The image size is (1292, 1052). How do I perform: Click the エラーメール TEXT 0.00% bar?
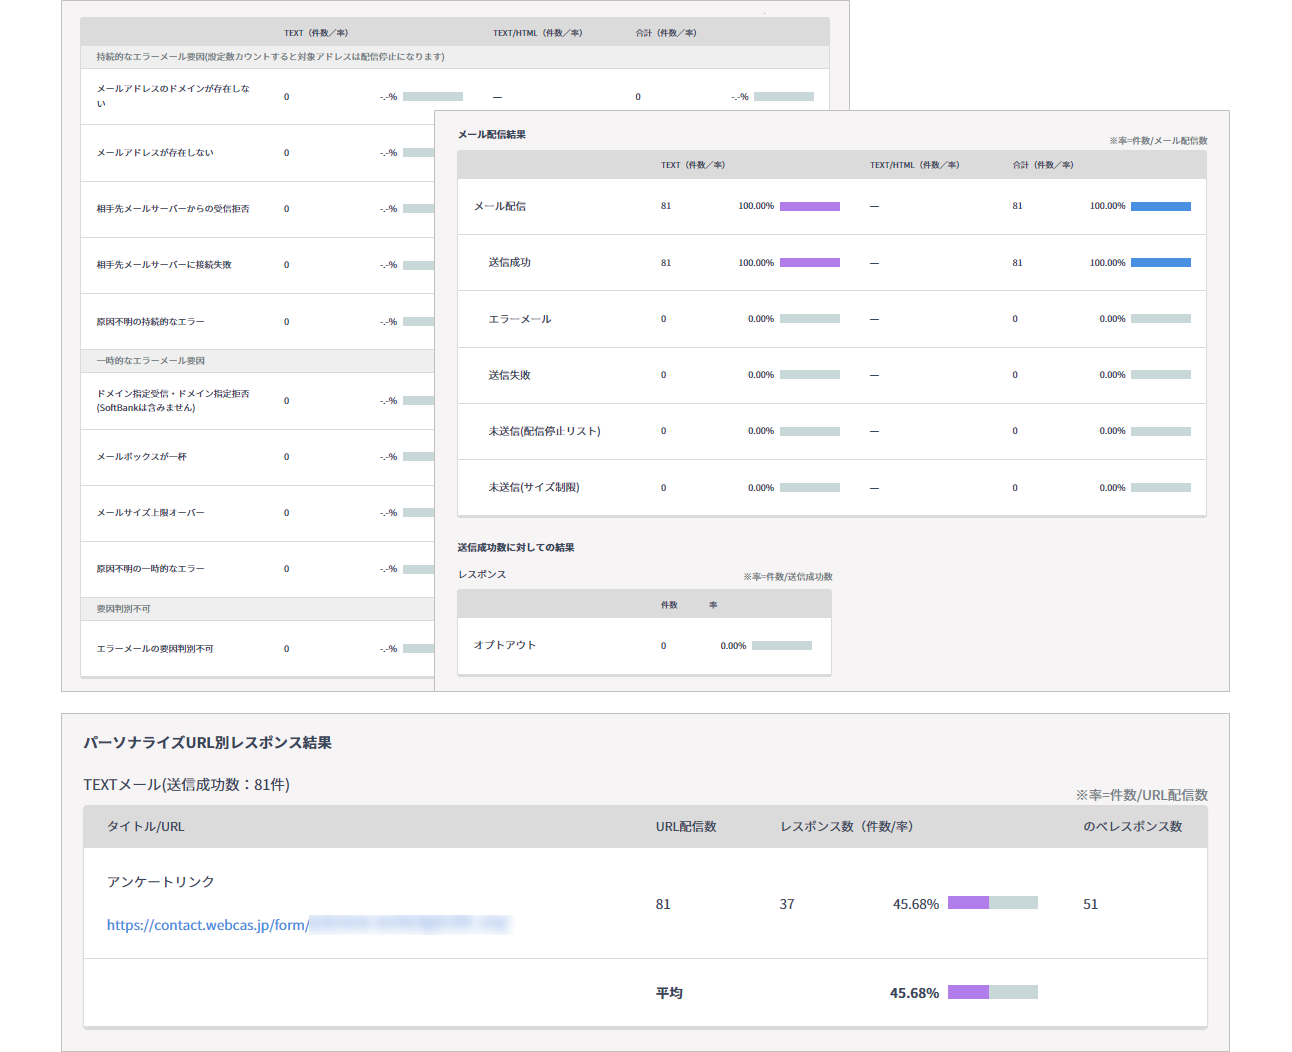(810, 319)
